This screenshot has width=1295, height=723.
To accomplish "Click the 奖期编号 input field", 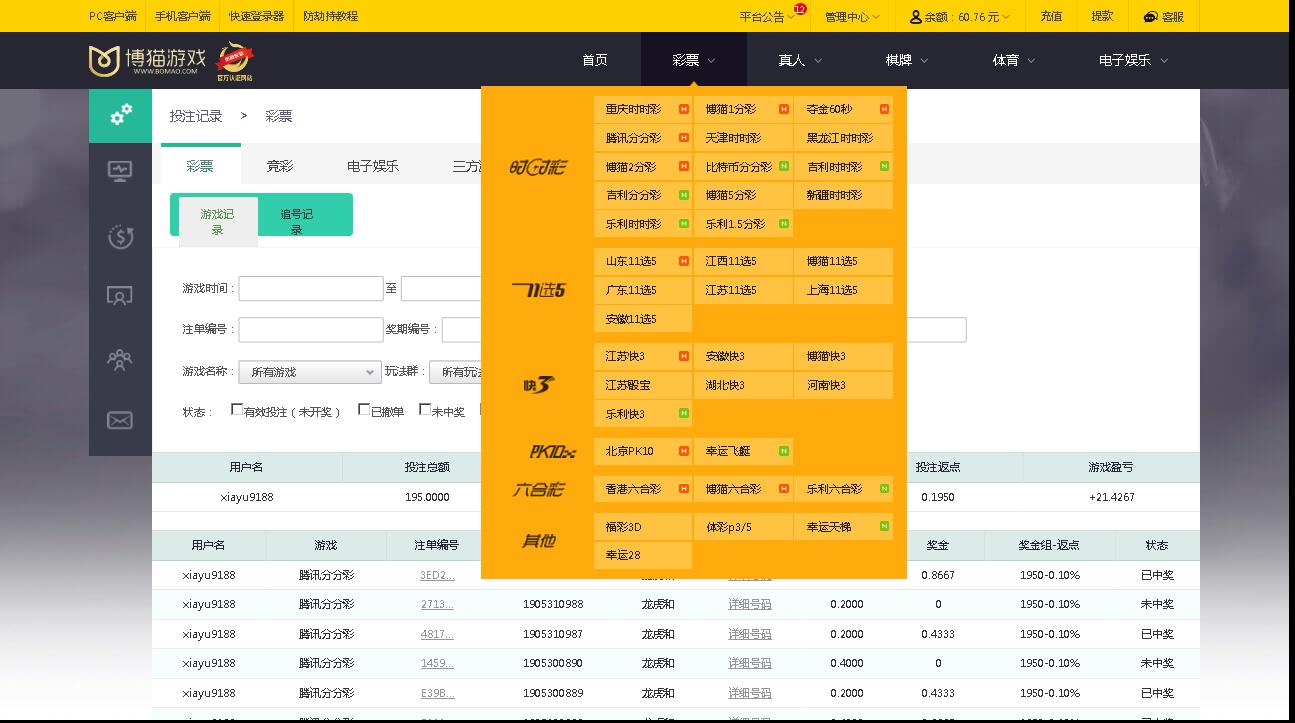I will click(x=462, y=329).
